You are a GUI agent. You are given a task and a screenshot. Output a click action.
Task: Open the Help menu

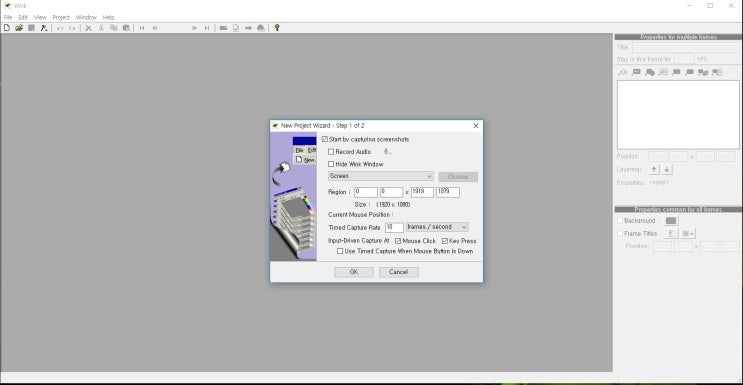coord(109,17)
